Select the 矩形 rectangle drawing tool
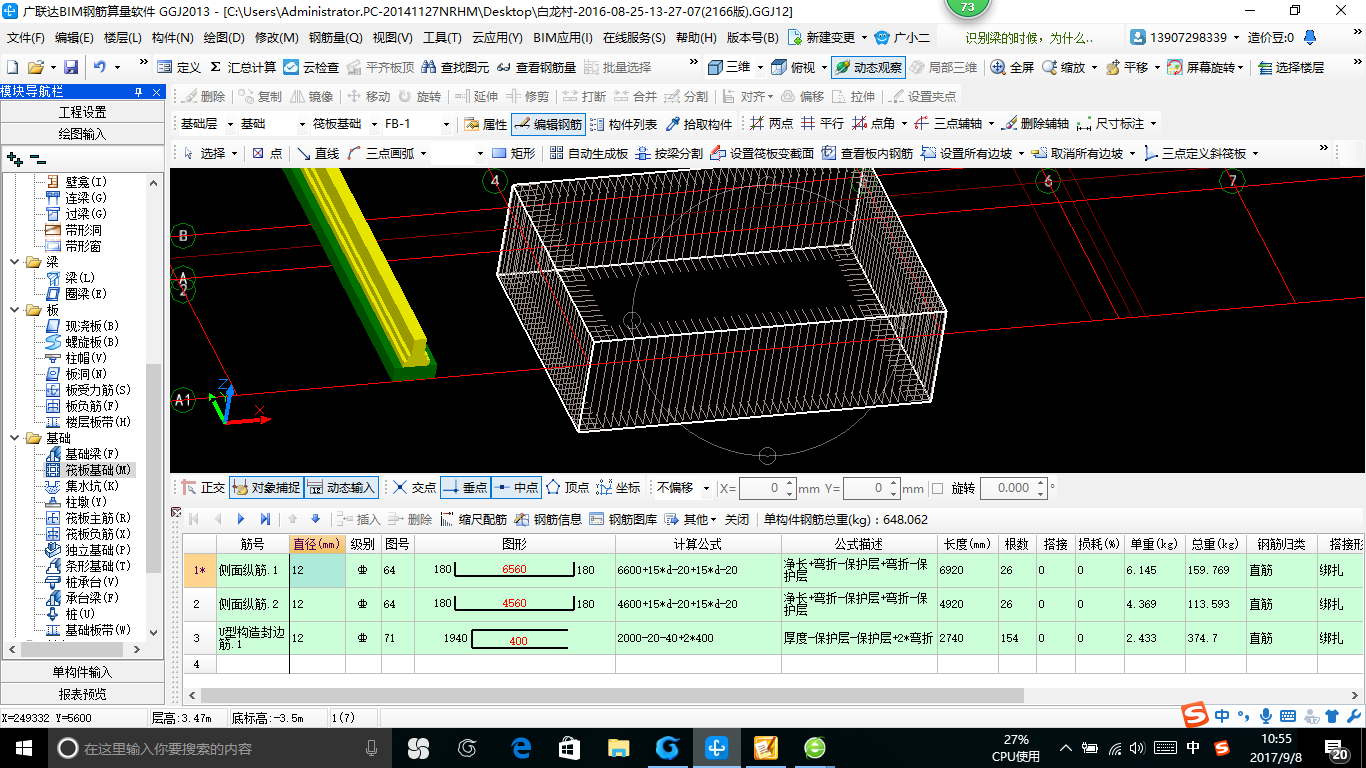 point(514,153)
